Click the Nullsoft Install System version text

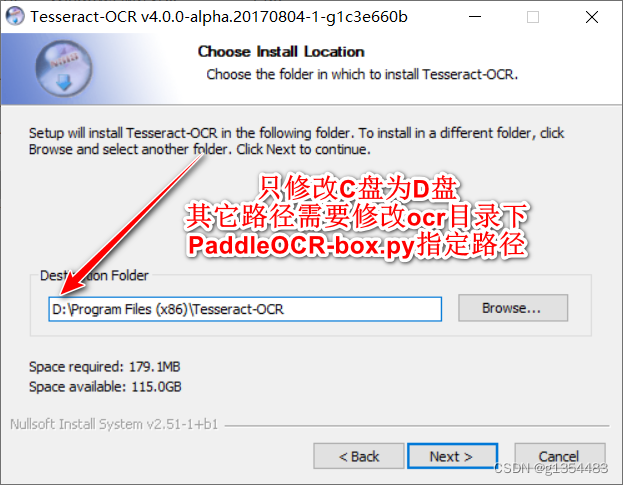(114, 424)
